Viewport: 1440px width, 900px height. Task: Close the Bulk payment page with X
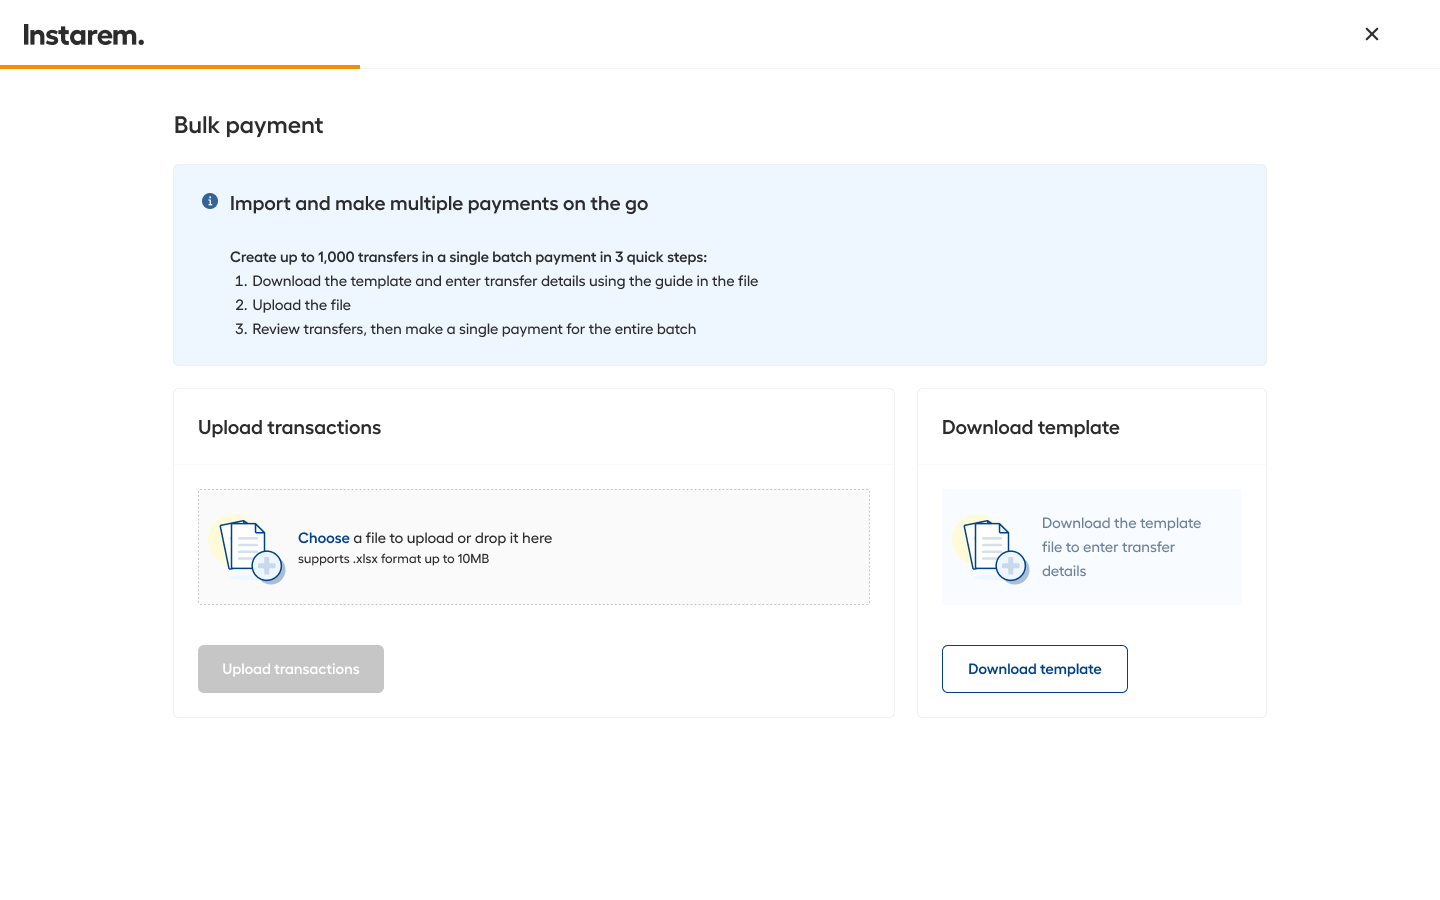coord(1372,34)
